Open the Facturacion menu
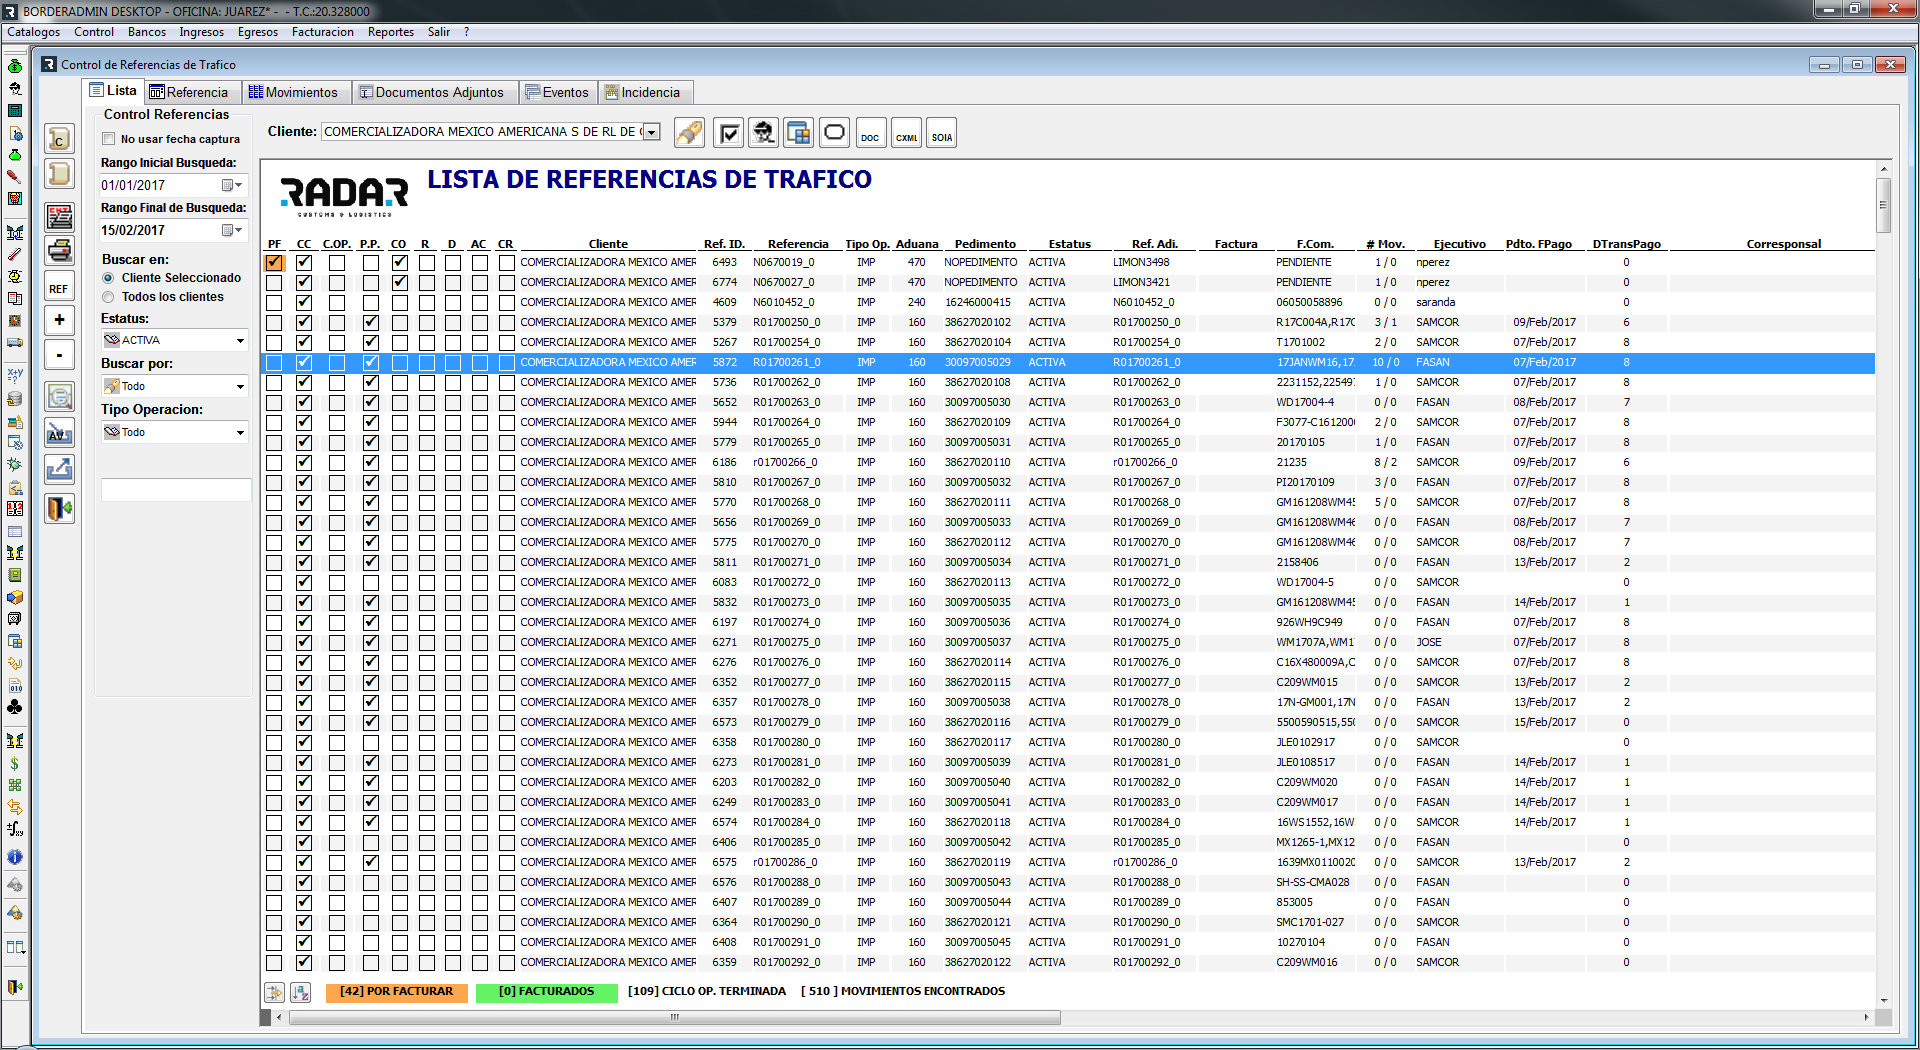The height and width of the screenshot is (1050, 1920). pos(323,32)
